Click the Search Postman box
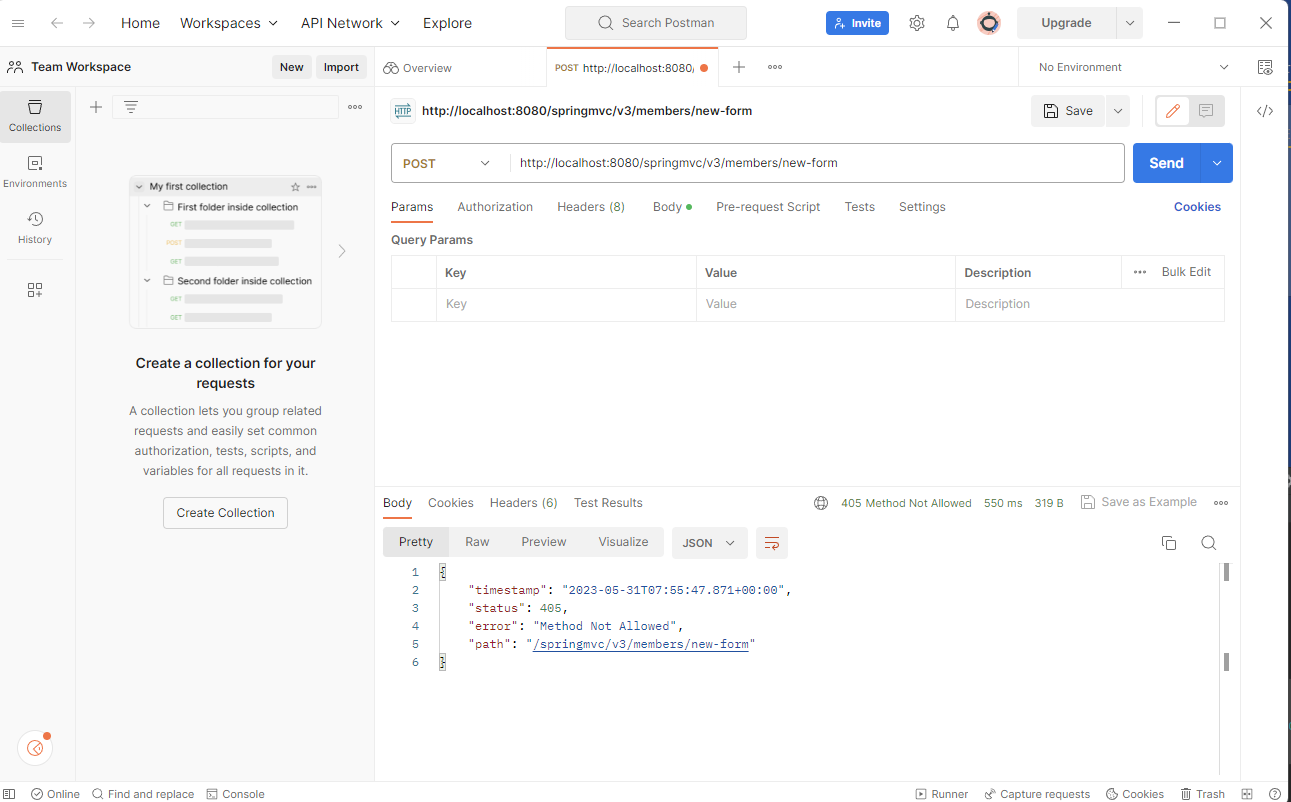 click(x=656, y=23)
